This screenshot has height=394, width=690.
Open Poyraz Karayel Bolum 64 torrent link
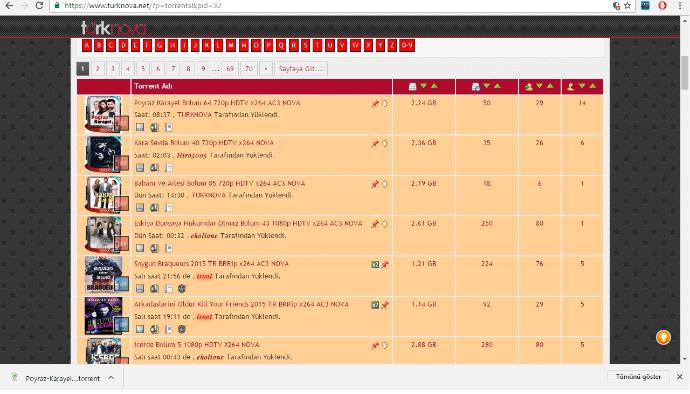[x=217, y=103]
